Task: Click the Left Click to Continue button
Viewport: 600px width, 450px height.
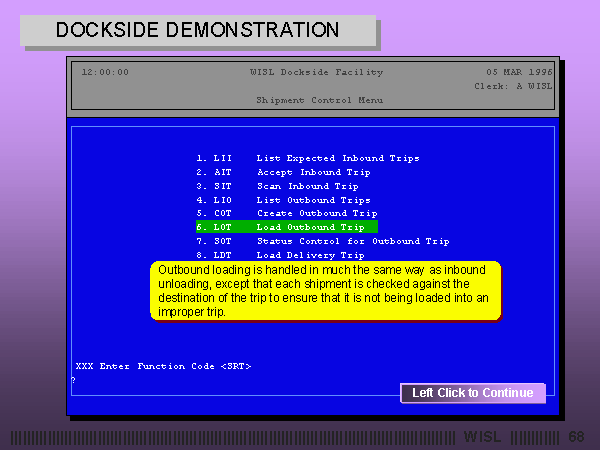Action: point(473,393)
